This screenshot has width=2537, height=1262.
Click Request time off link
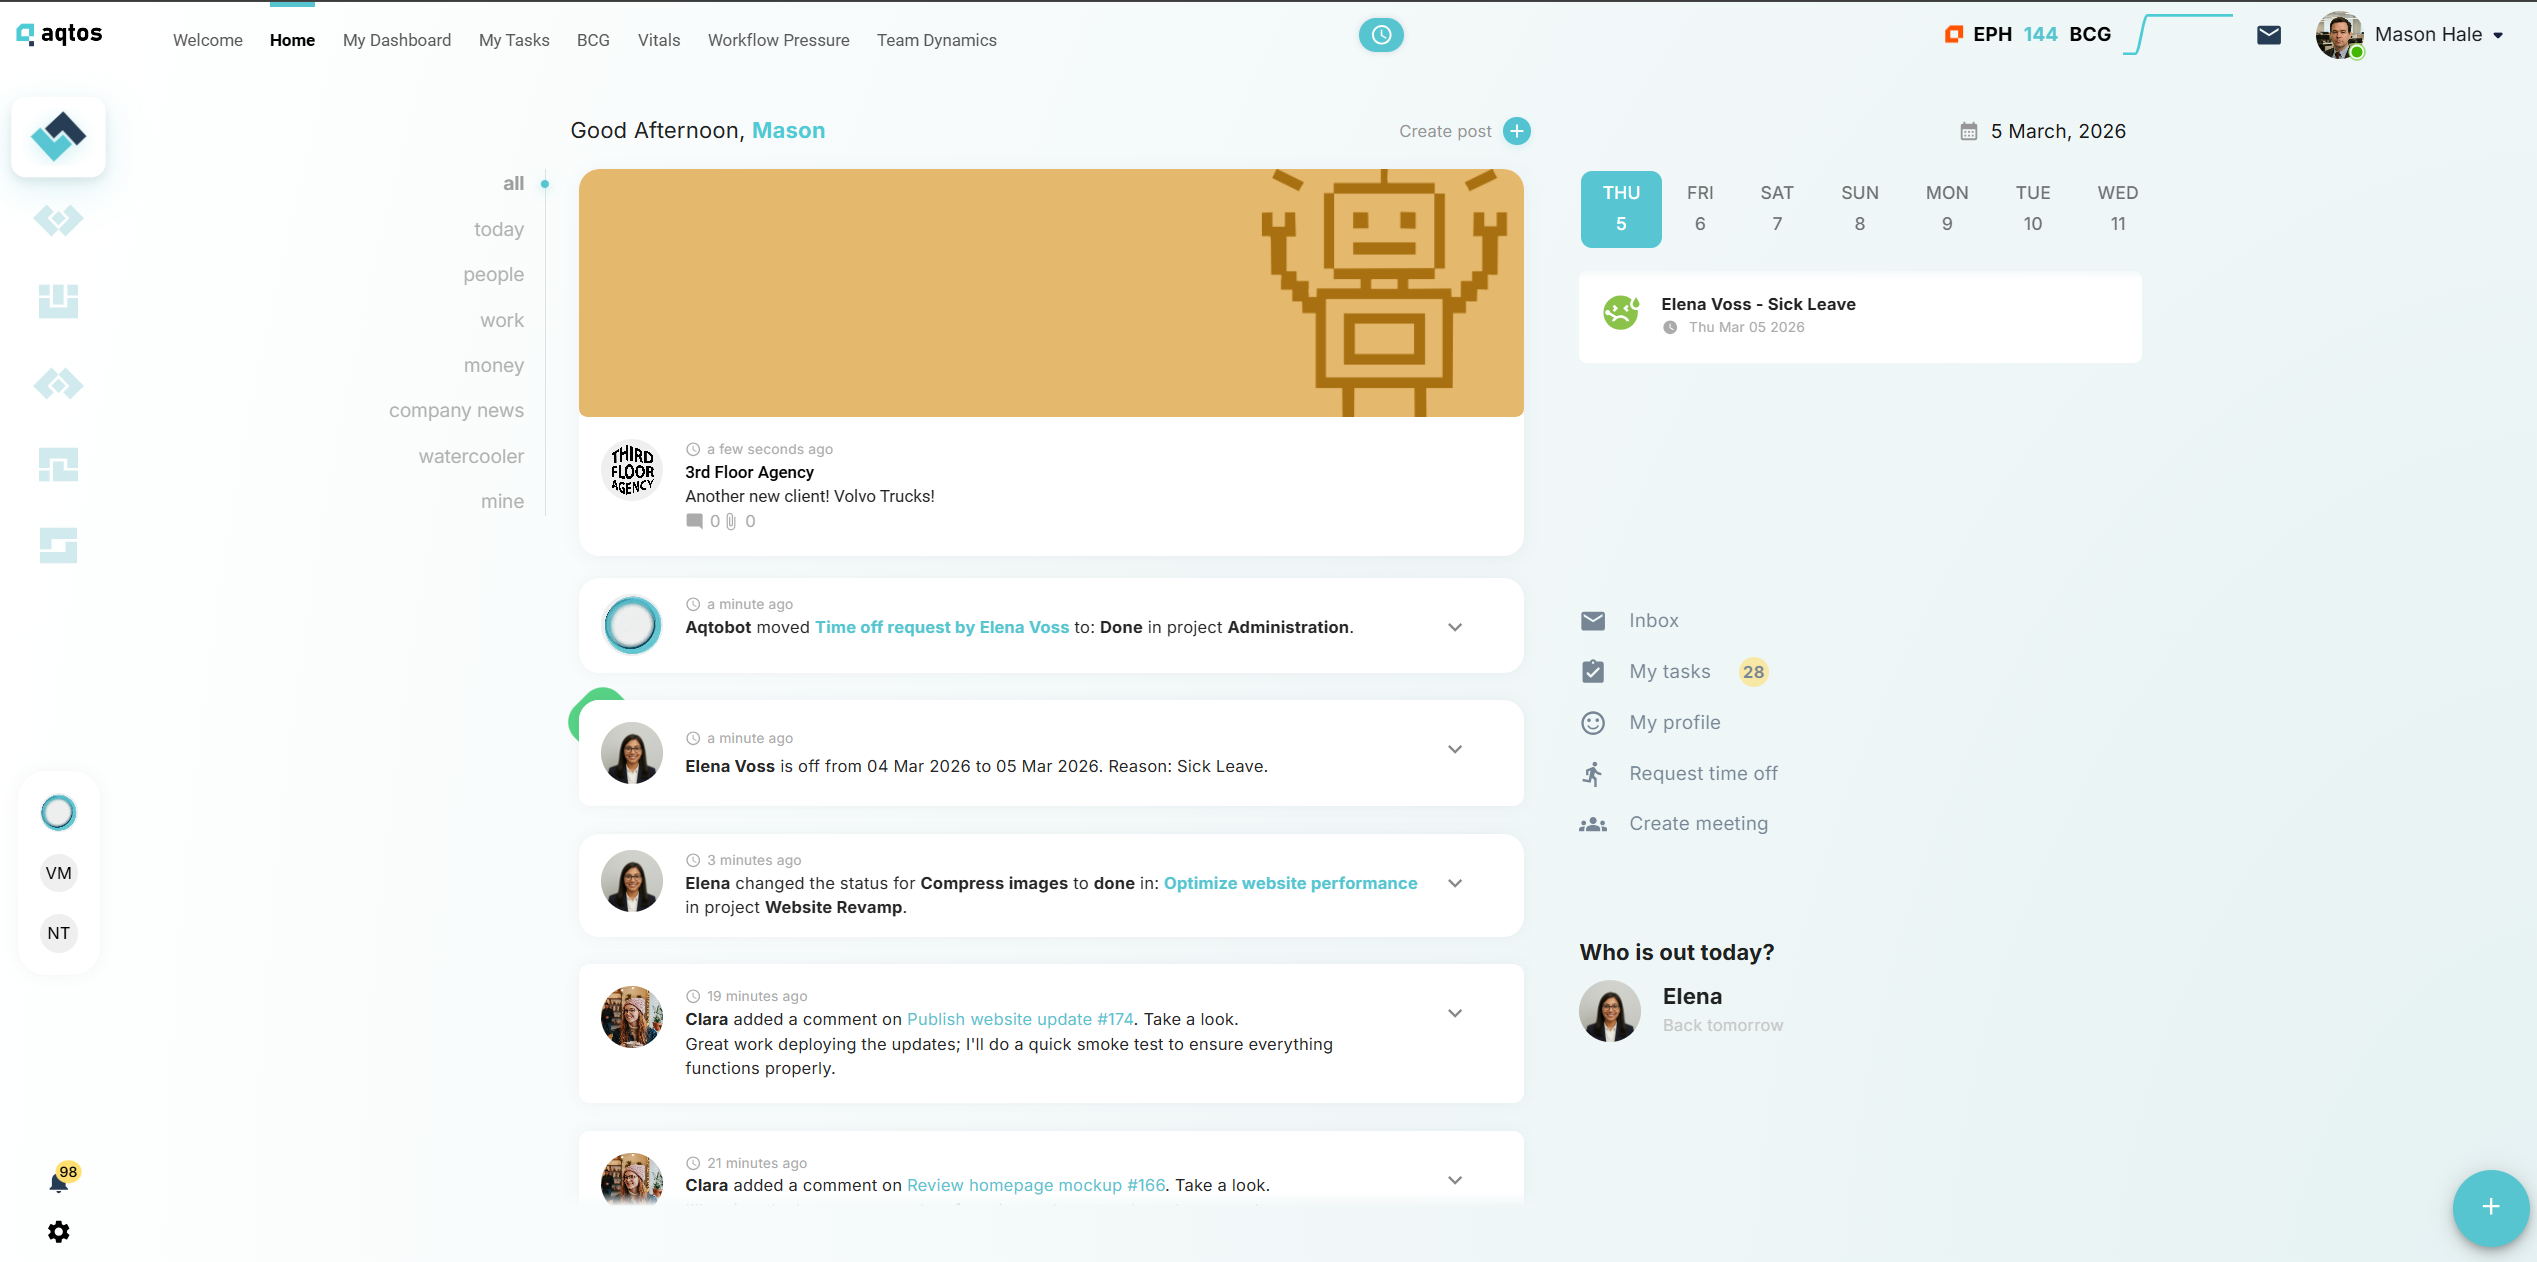click(1703, 773)
